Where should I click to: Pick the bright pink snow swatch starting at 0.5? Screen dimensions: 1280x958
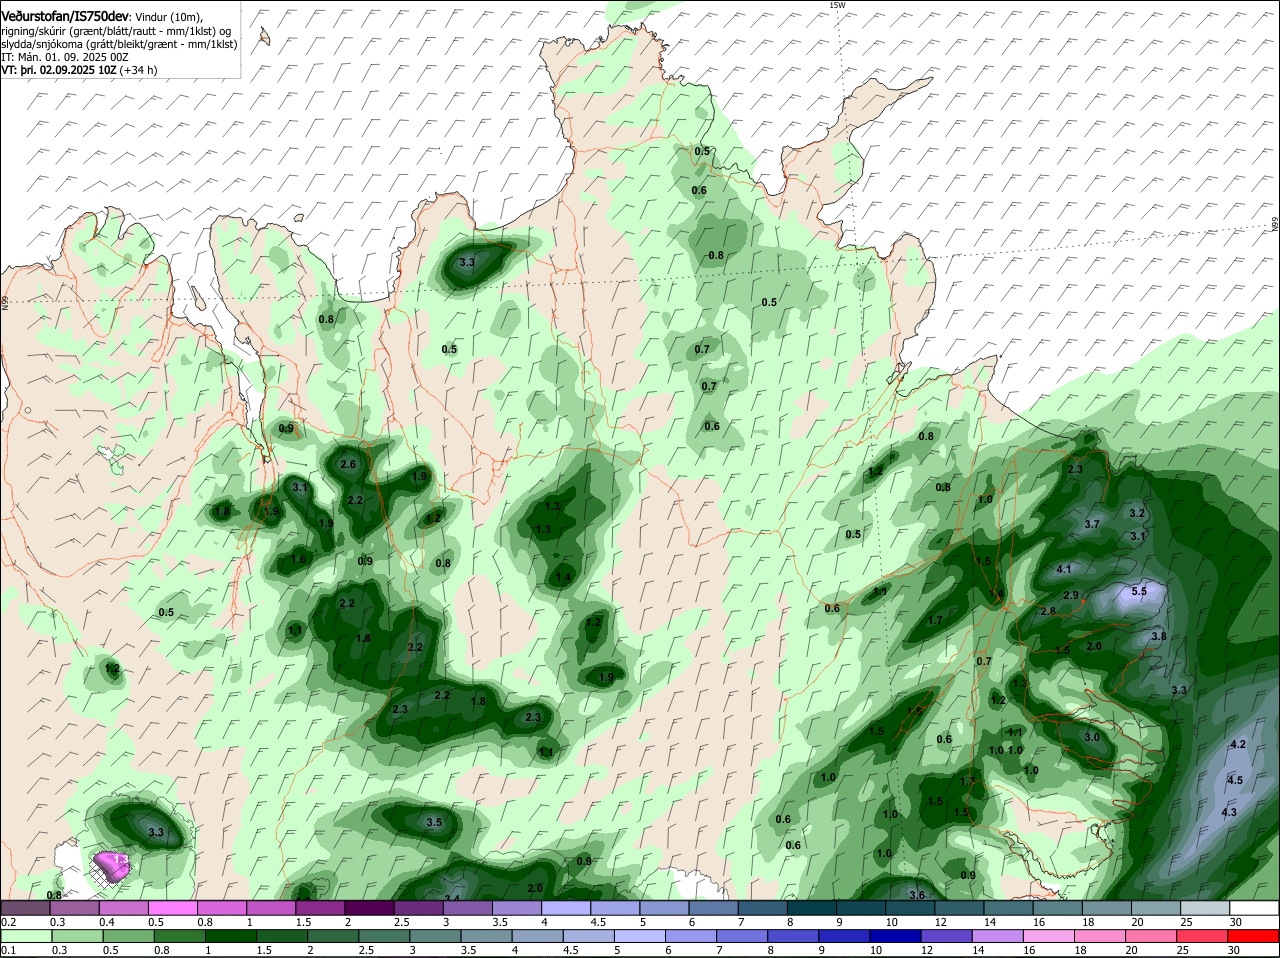pyautogui.click(x=173, y=907)
